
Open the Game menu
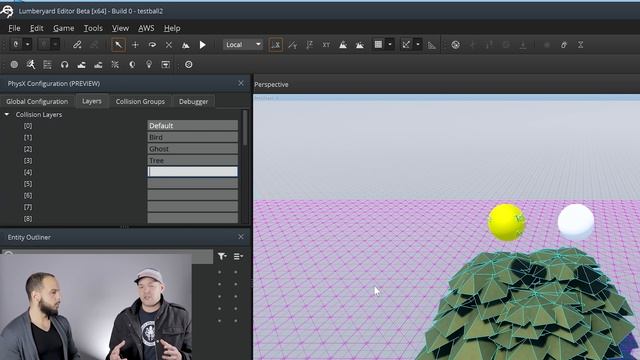(x=64, y=28)
